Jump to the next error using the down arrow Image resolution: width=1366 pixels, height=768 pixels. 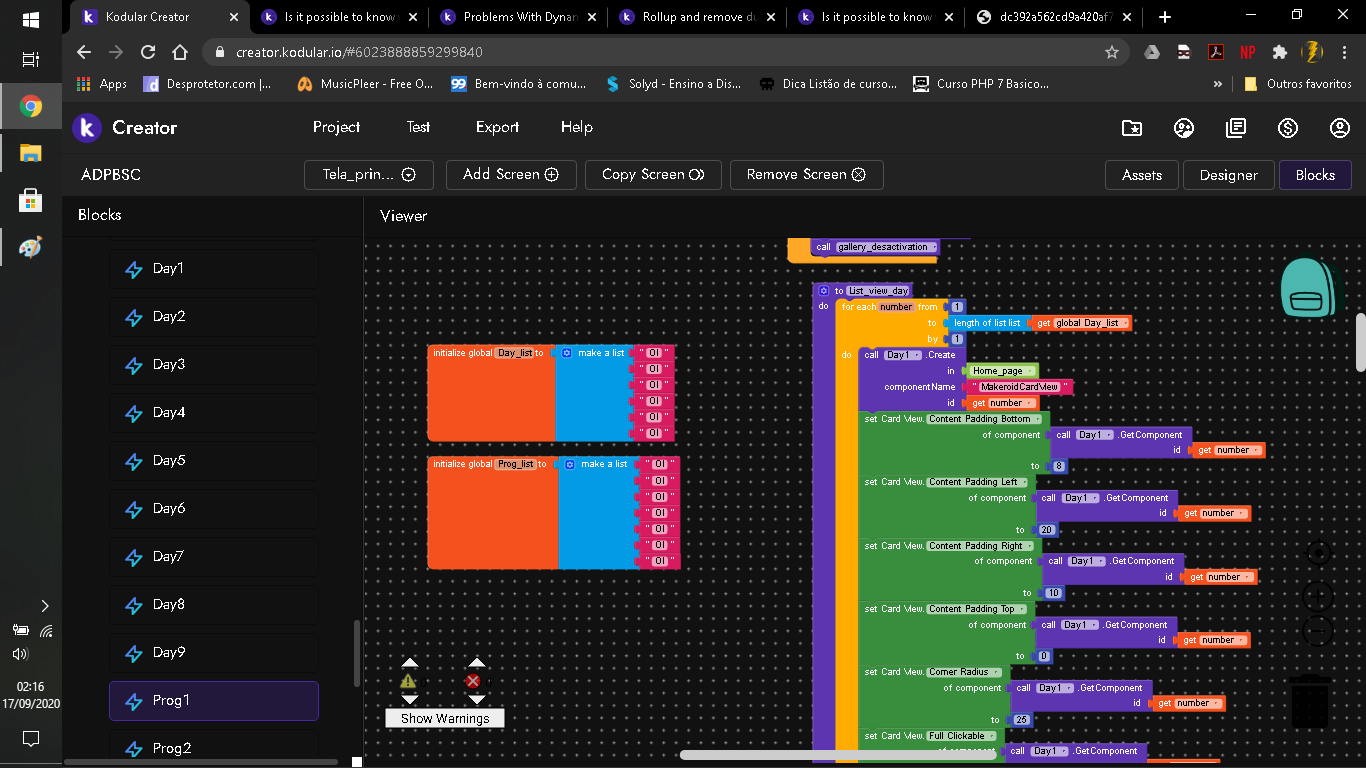coord(477,699)
